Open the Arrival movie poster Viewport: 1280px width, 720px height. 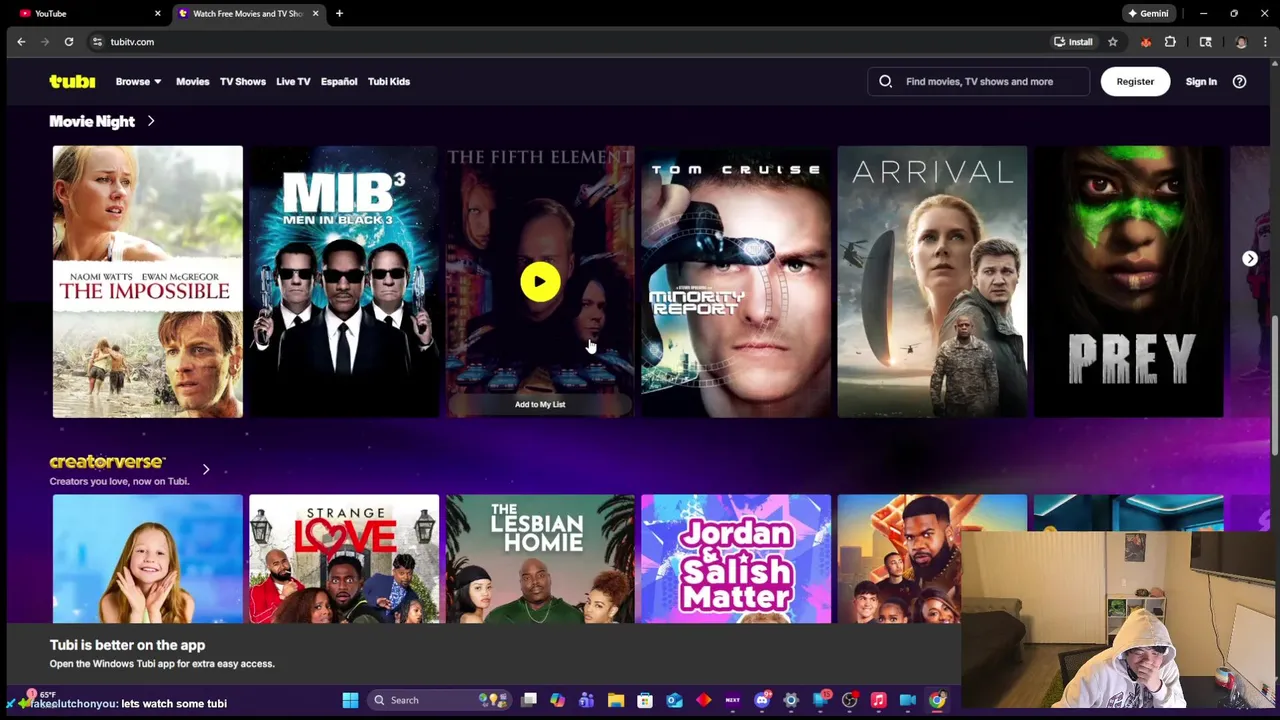pyautogui.click(x=932, y=282)
